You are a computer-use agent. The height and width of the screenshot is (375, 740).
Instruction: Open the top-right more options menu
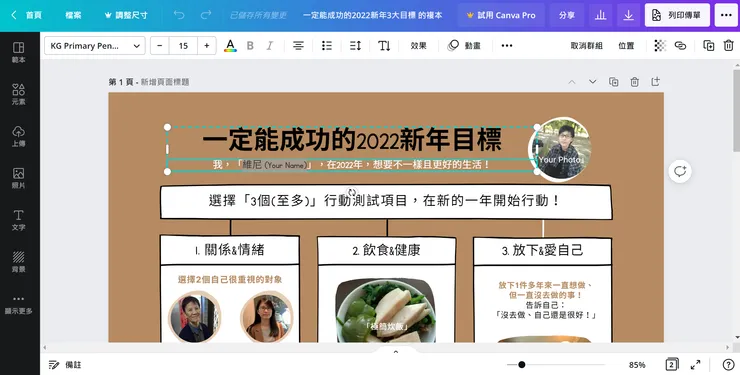[726, 15]
